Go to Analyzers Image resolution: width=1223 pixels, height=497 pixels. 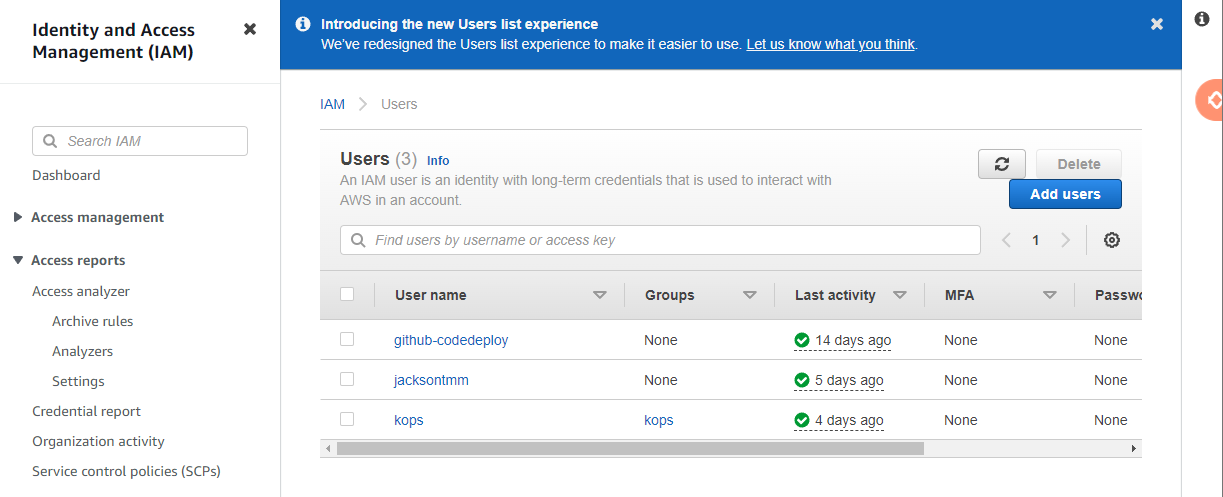pyautogui.click(x=82, y=351)
